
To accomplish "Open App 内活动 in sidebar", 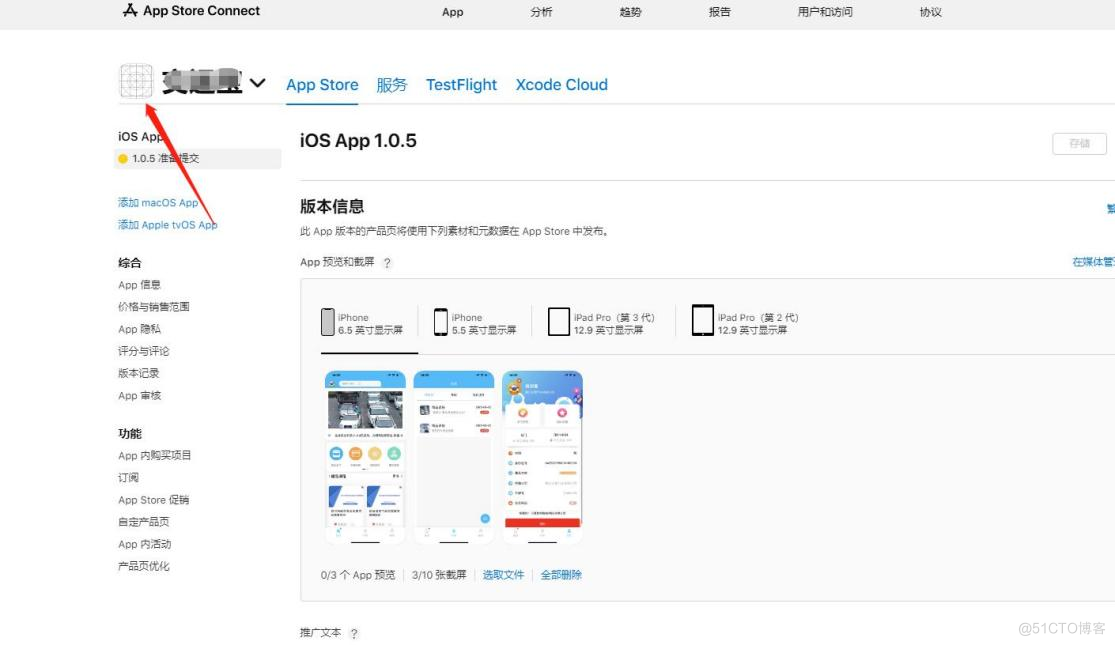I will coord(144,544).
